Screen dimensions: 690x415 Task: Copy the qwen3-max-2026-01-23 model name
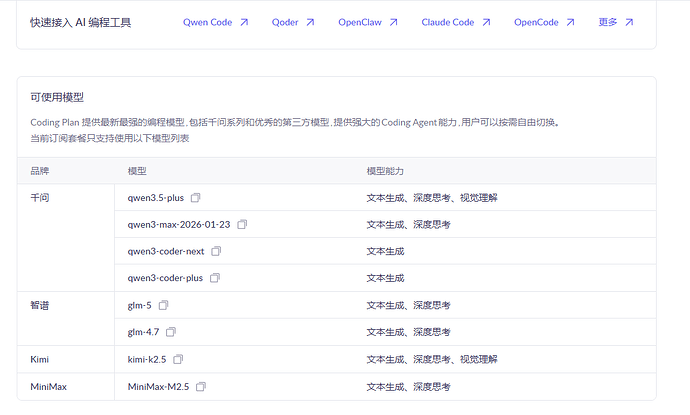pyautogui.click(x=242, y=224)
